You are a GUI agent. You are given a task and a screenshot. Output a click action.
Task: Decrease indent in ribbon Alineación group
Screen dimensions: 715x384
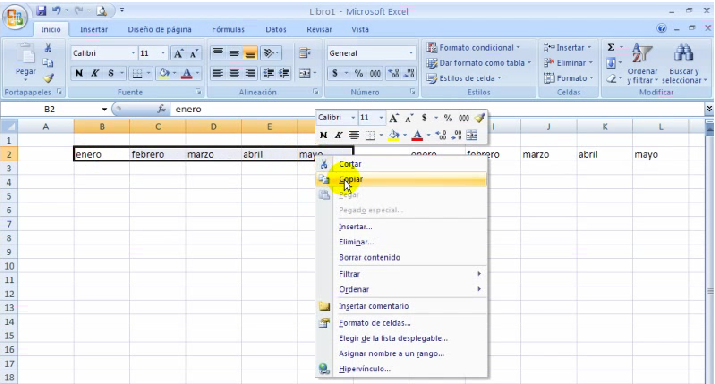coord(269,73)
